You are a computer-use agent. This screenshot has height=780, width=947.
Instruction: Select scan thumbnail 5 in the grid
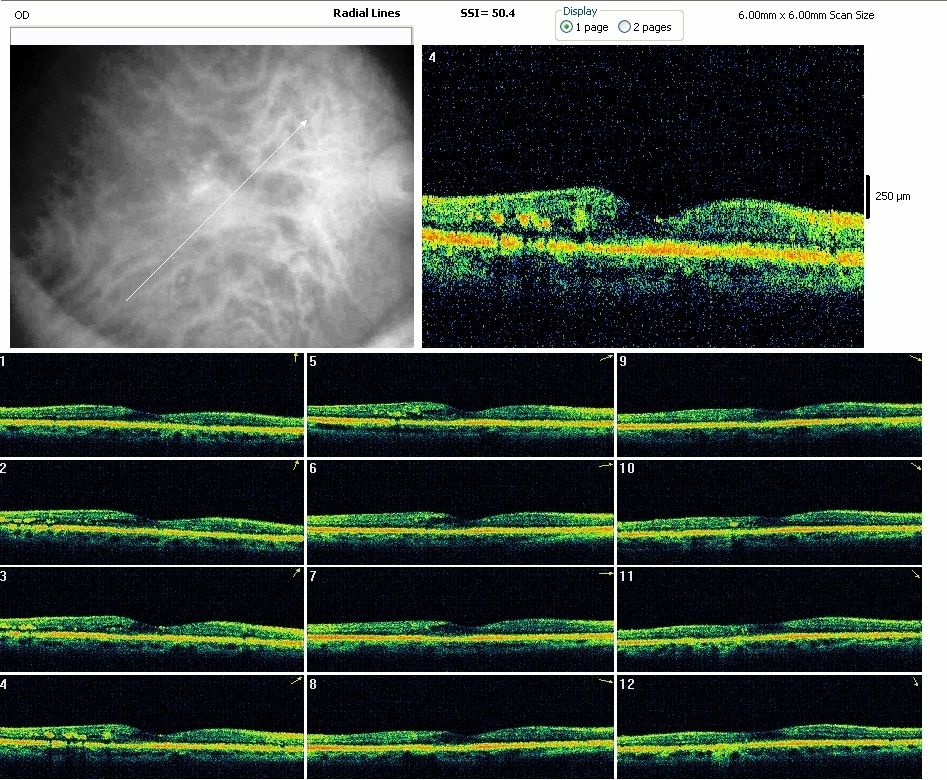(460, 404)
